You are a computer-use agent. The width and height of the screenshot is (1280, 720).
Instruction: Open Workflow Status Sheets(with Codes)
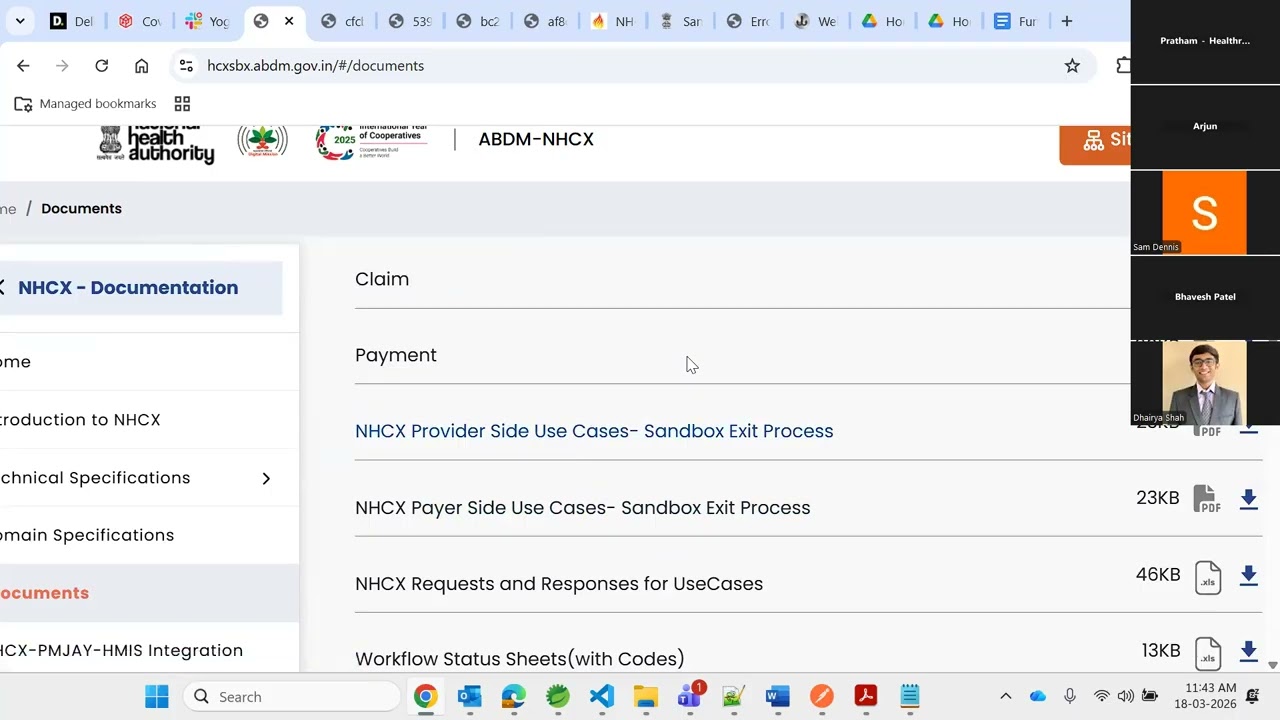click(520, 659)
